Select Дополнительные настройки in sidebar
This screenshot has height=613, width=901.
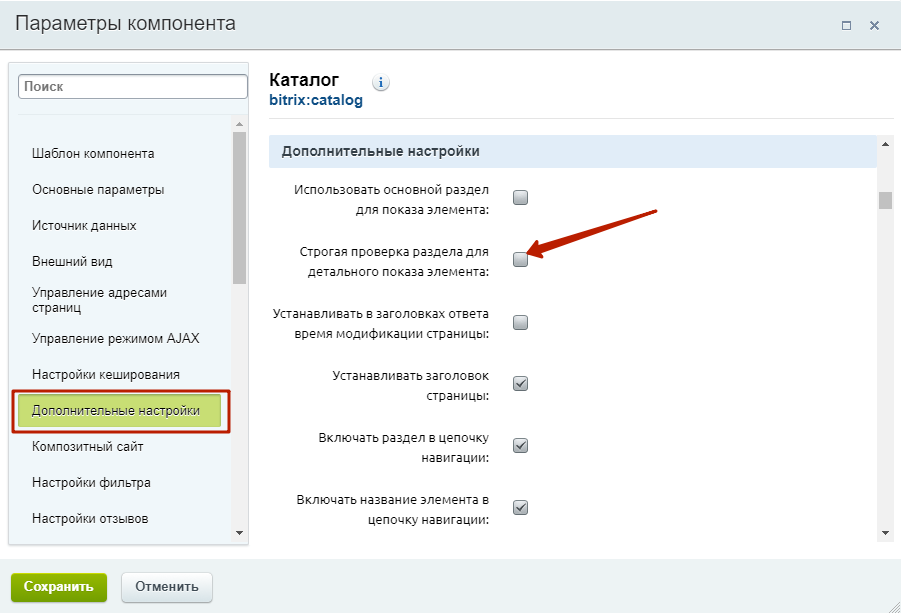tap(116, 411)
